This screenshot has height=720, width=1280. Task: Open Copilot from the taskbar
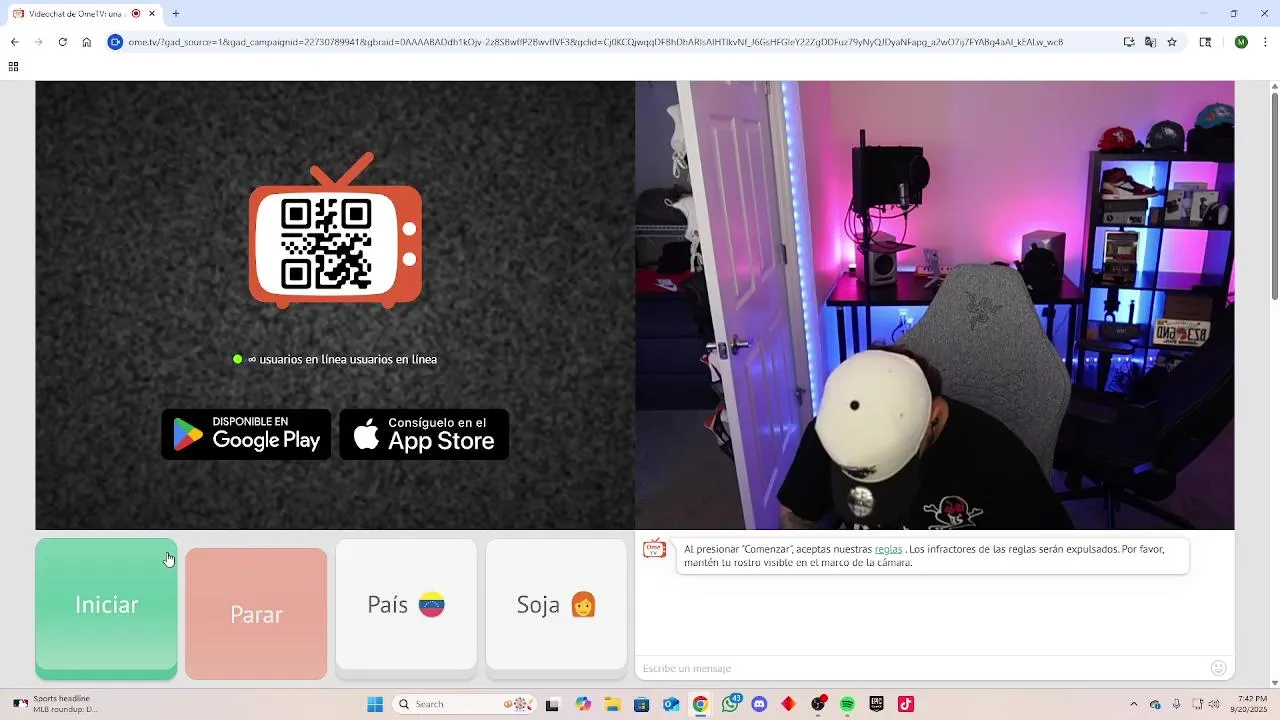583,704
